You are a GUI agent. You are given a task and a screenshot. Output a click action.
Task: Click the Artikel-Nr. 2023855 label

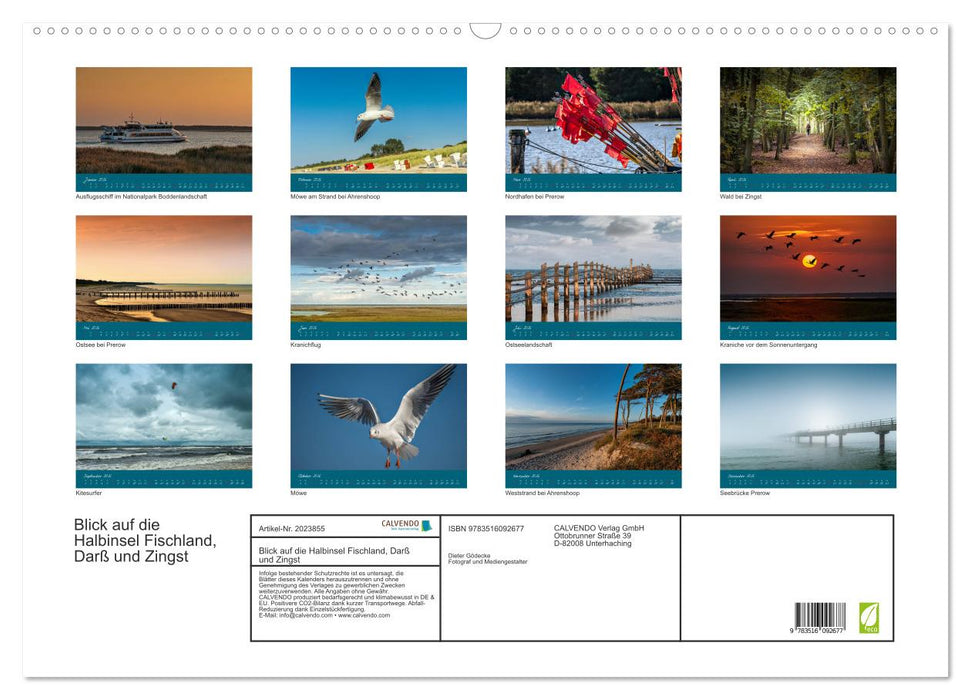point(292,528)
